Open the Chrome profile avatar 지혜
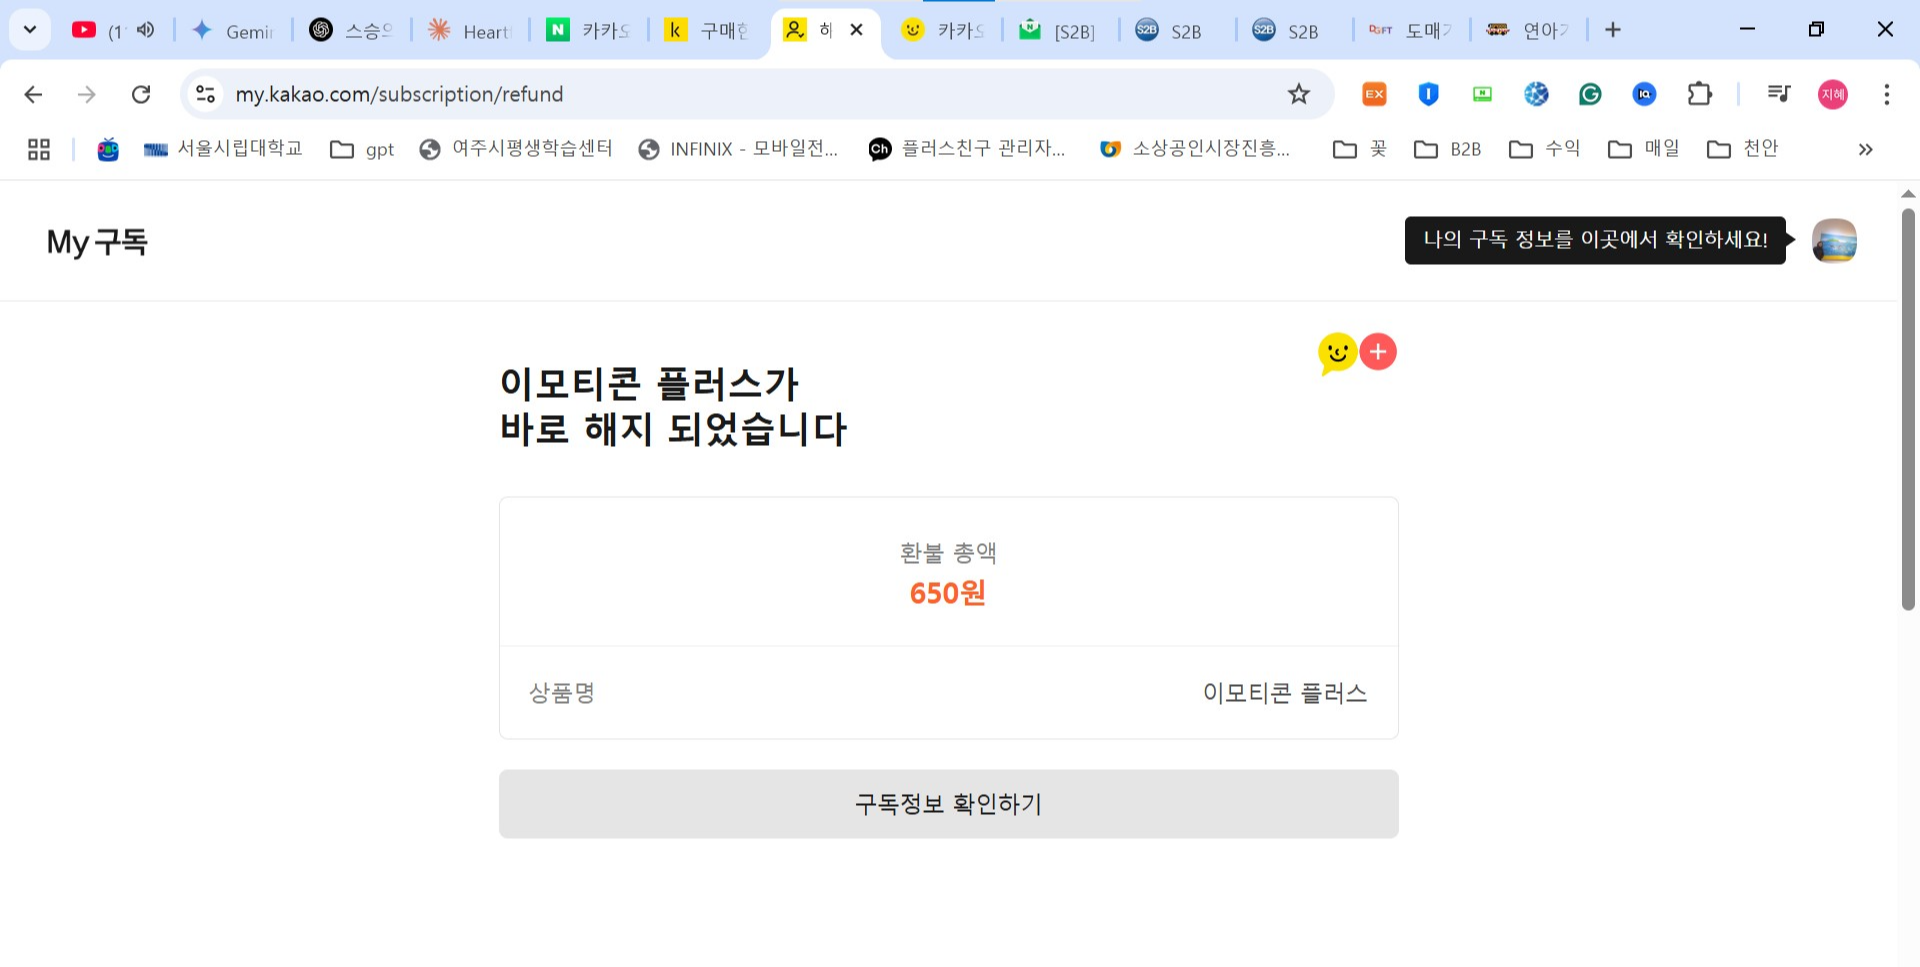Viewport: 1920px width, 967px height. [1832, 94]
